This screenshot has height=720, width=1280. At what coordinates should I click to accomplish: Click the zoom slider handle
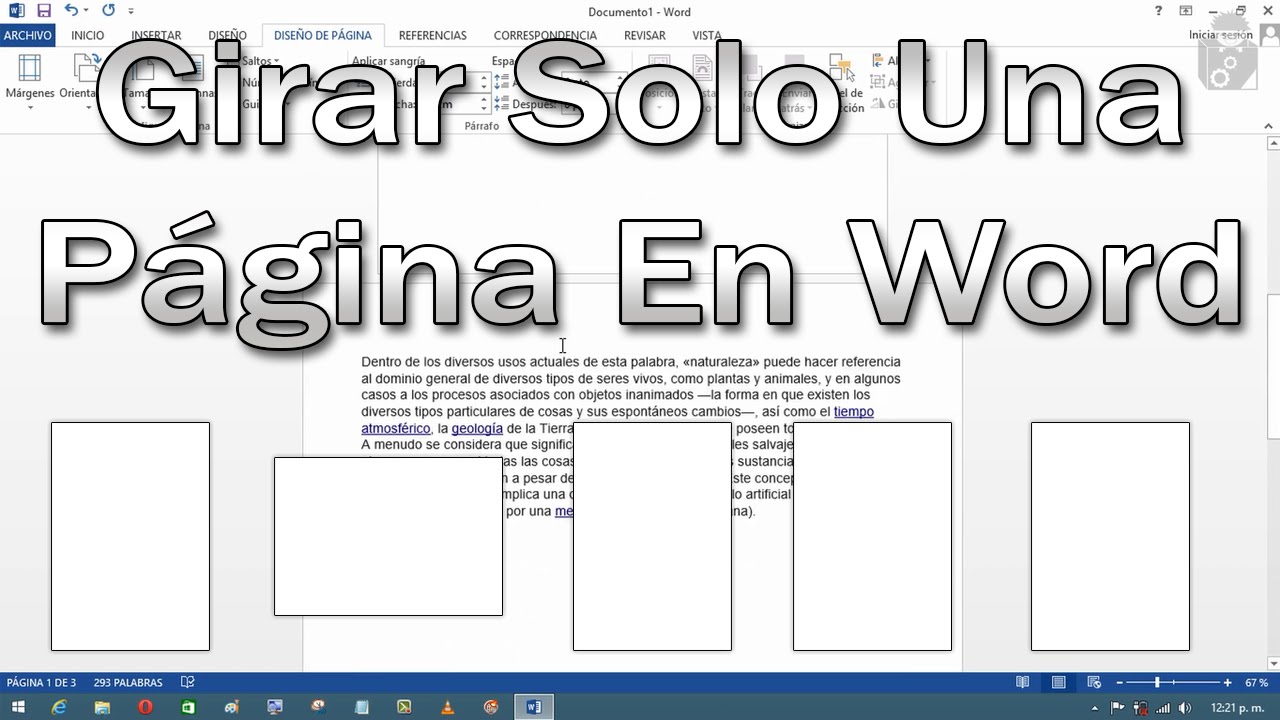point(1157,683)
